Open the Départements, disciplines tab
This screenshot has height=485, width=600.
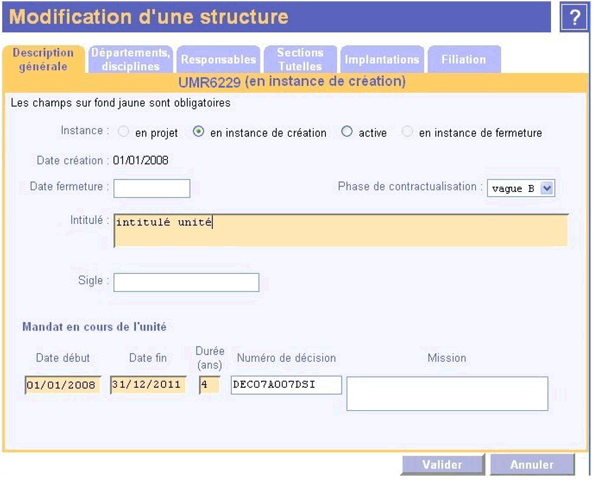(130, 59)
